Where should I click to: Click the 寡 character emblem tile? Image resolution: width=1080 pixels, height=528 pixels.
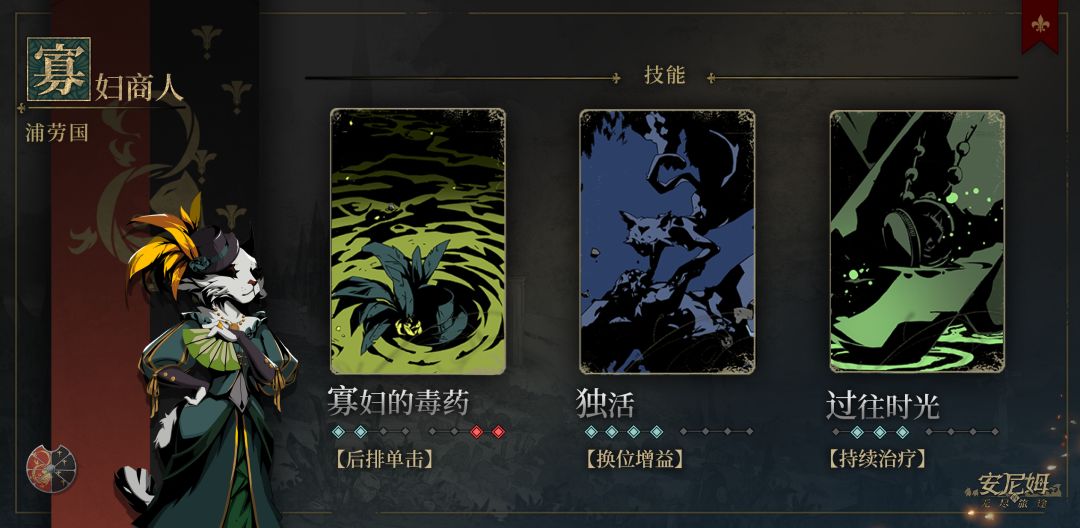click(x=59, y=69)
